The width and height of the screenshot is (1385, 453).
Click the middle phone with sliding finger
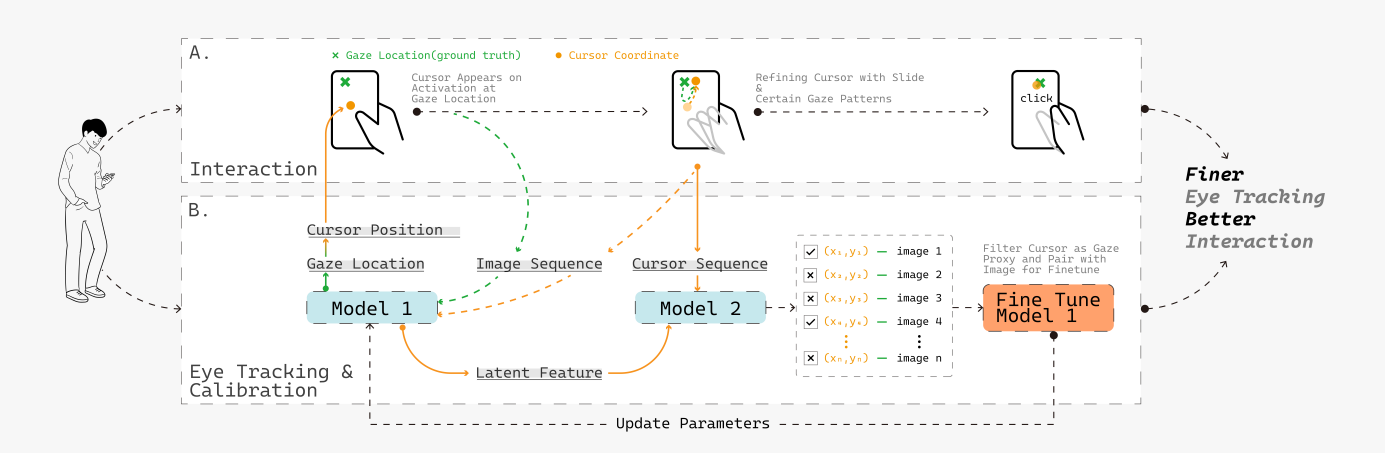coord(700,111)
